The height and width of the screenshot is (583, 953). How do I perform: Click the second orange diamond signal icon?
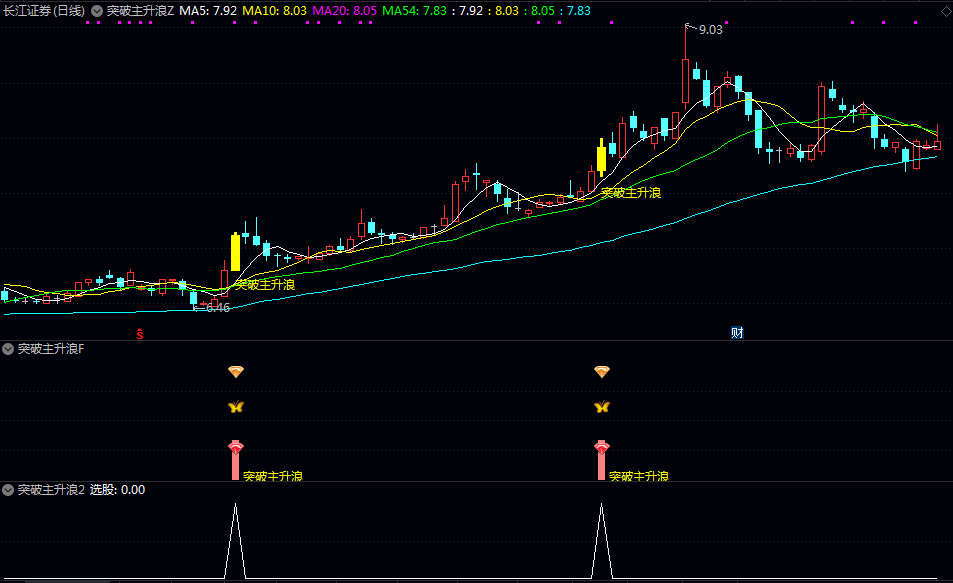pos(602,371)
